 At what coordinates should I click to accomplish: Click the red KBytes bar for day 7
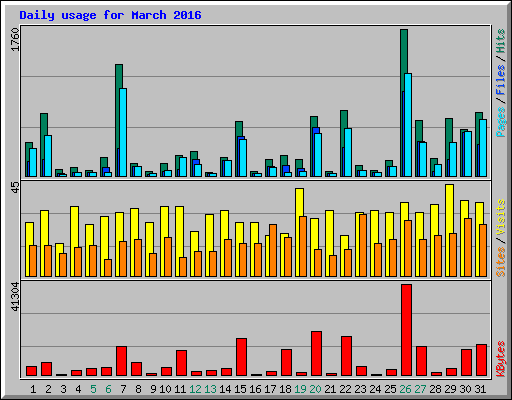pos(121,361)
